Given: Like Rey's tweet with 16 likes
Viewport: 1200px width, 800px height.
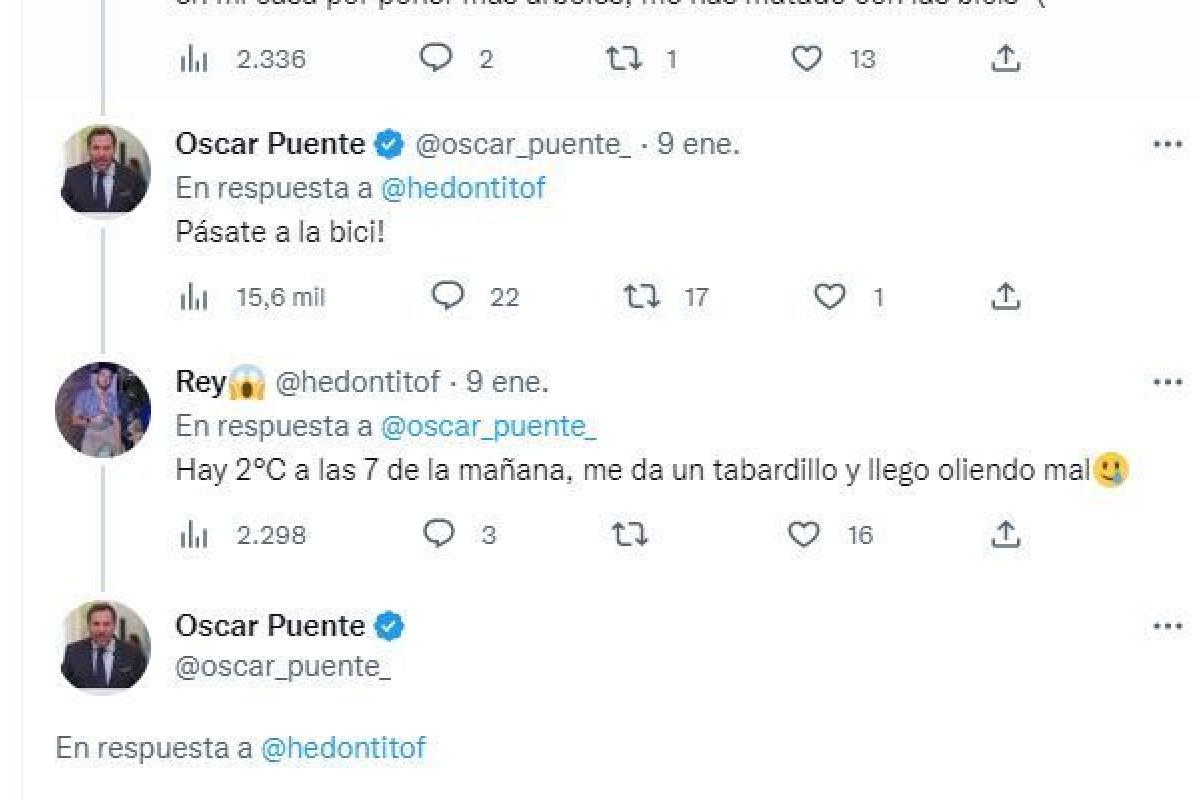Looking at the screenshot, I should (805, 535).
